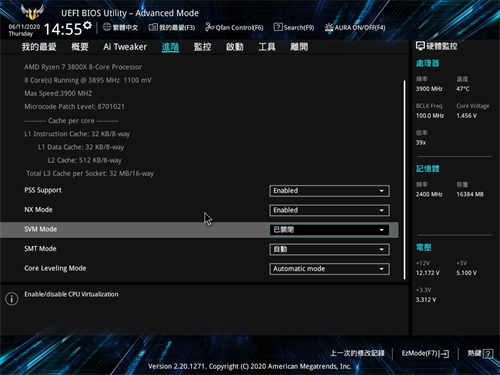Click the 14:55 clock time
Viewport: 500px width, 375px height.
point(63,29)
